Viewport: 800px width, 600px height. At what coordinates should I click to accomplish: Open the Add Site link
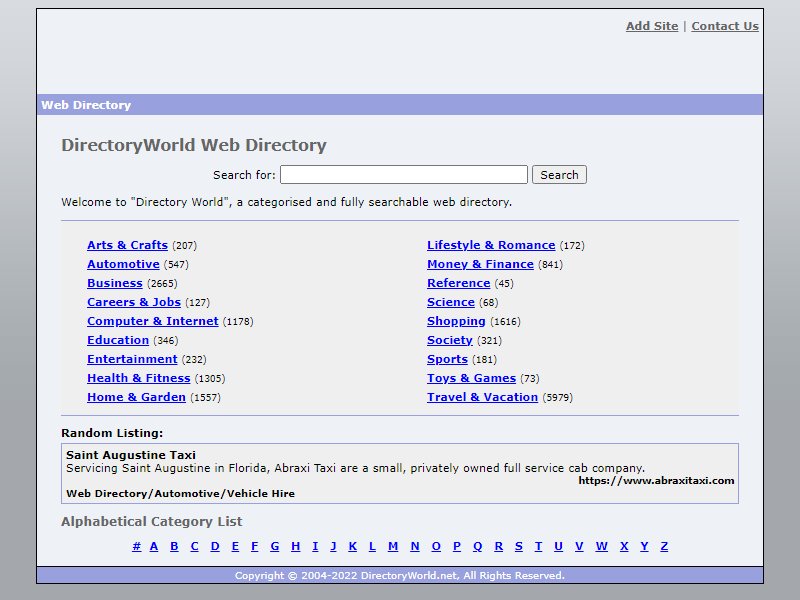(652, 26)
